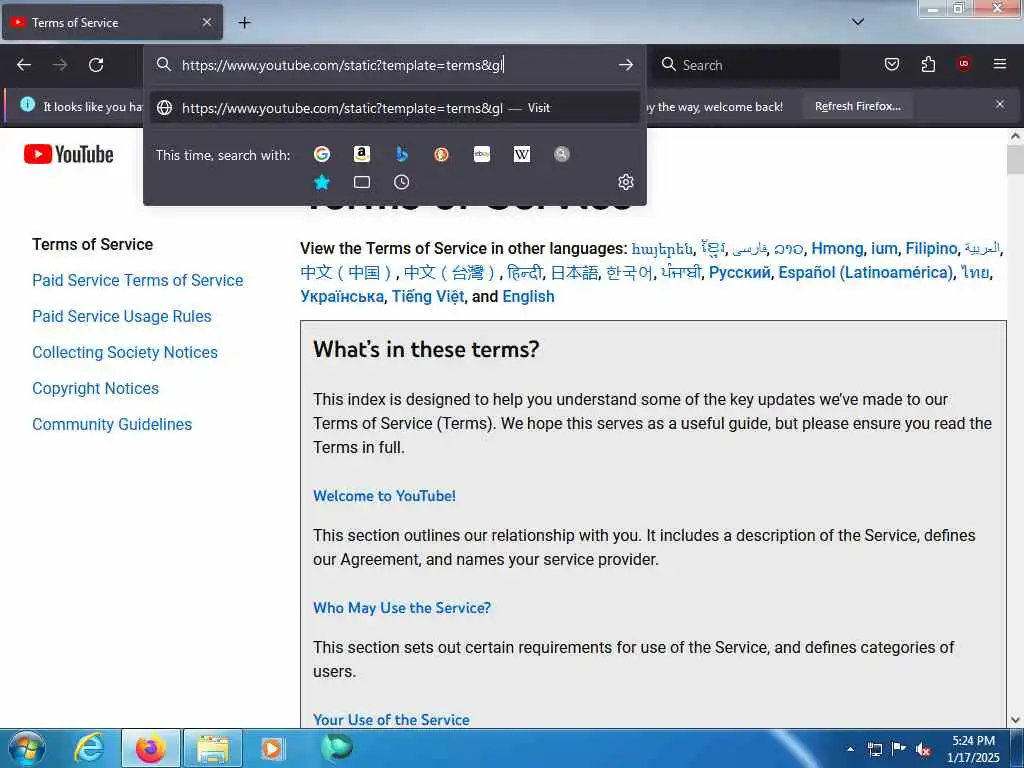
Task: Jump to Who May Use the Service?
Action: click(x=402, y=608)
